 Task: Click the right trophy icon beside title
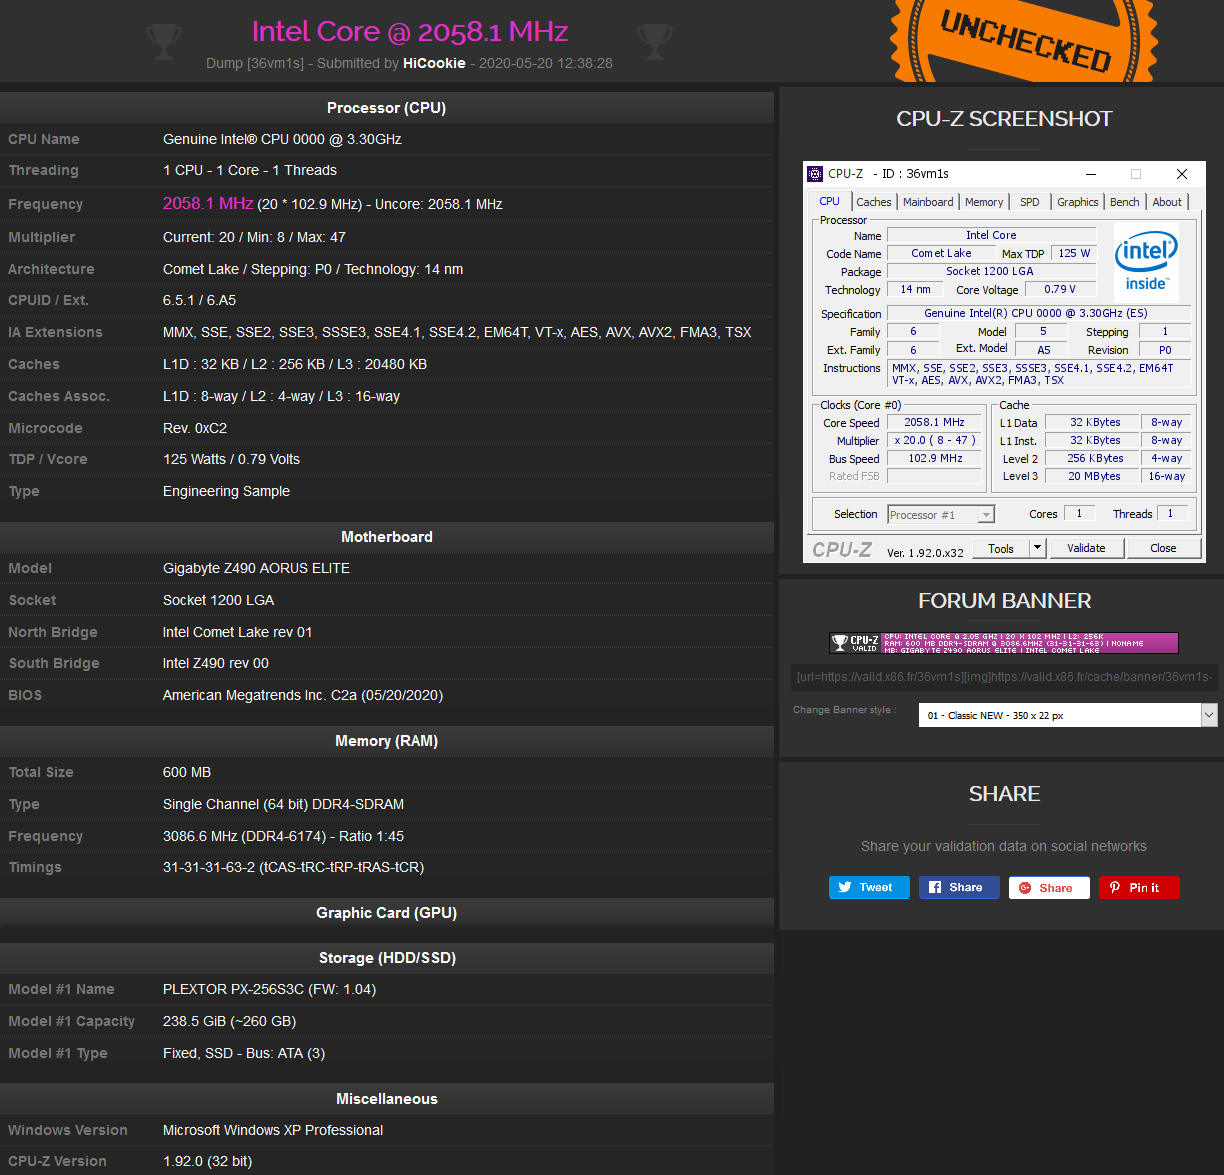click(x=655, y=40)
